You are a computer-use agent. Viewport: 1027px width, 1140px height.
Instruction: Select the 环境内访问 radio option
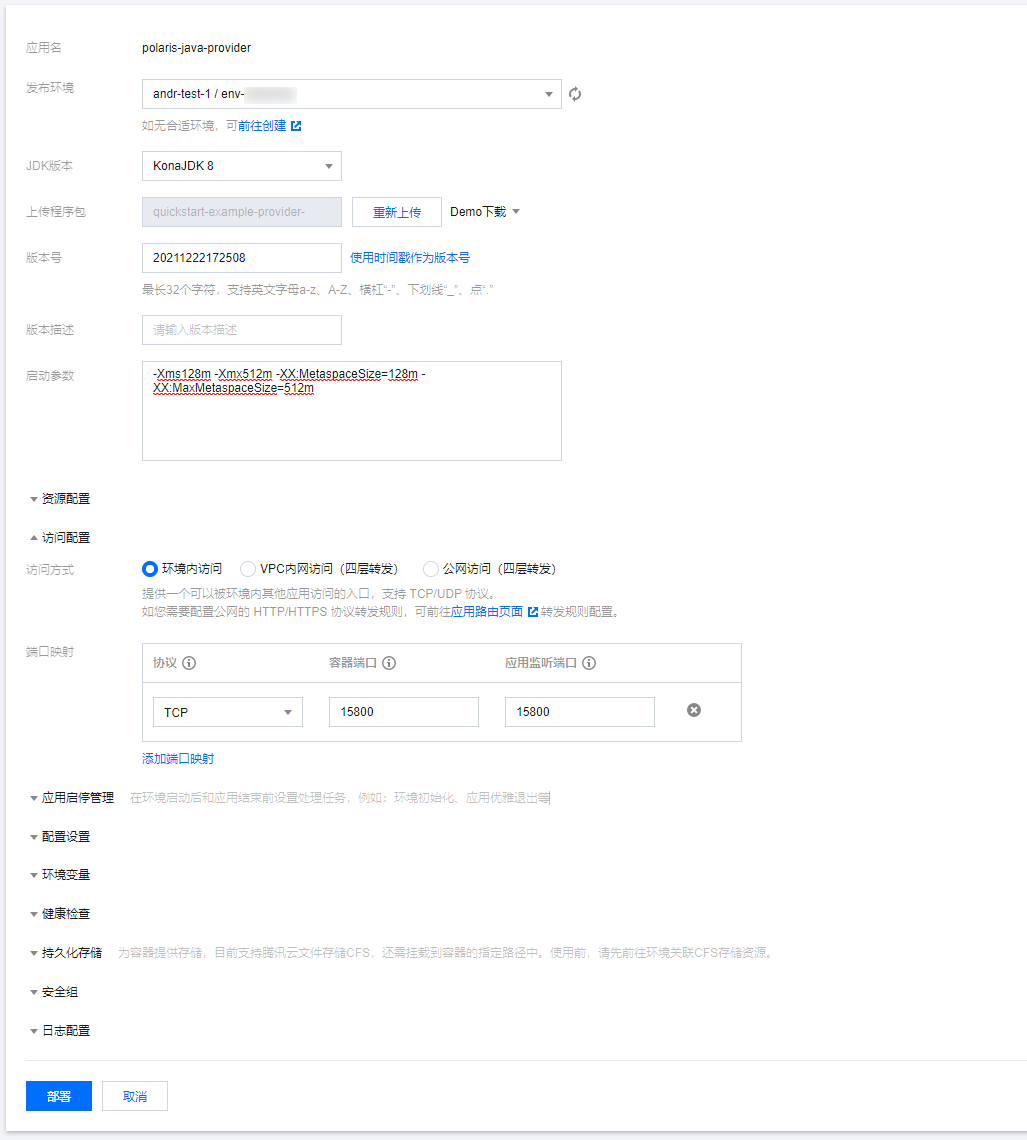click(x=150, y=569)
